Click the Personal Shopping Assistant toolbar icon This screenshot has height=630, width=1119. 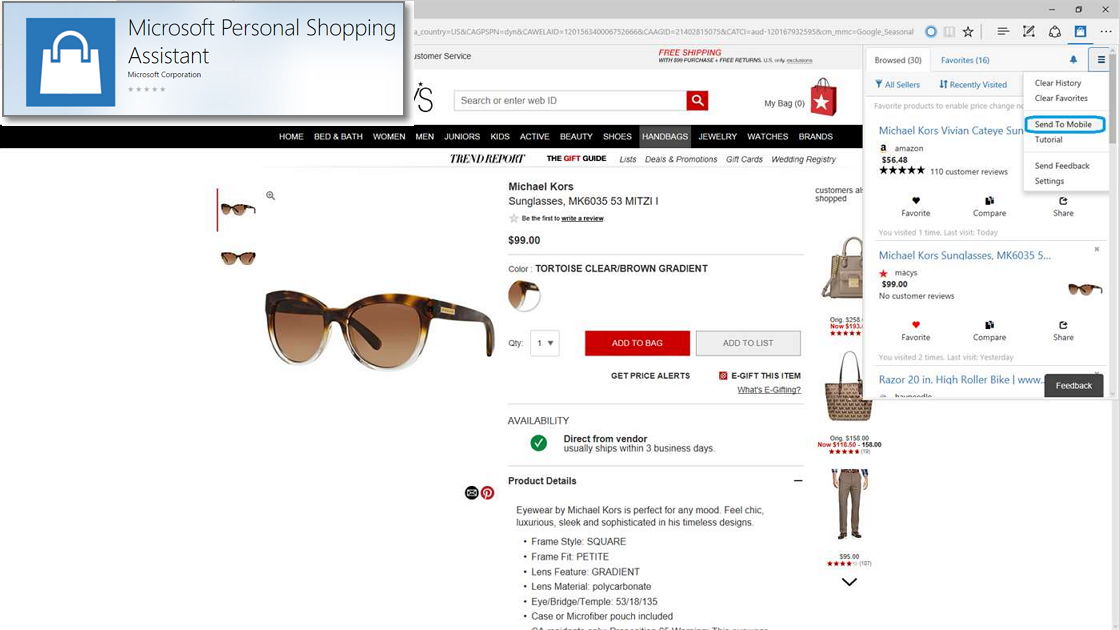(x=1080, y=31)
